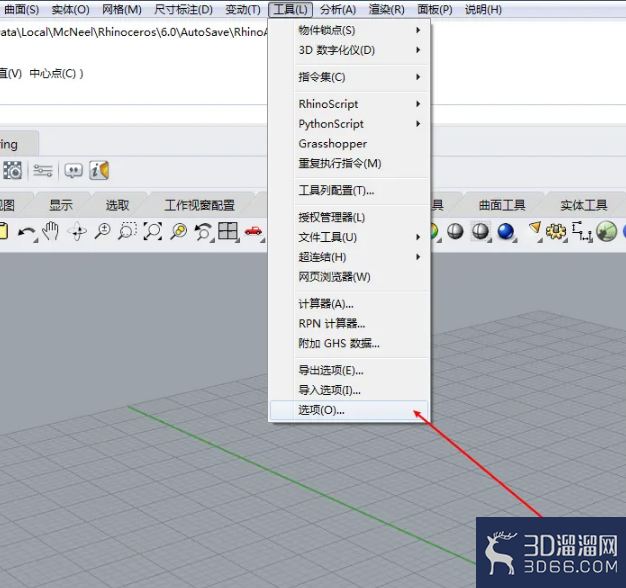Click the dotted shaded sphere icon
626x588 pixels.
coord(480,231)
